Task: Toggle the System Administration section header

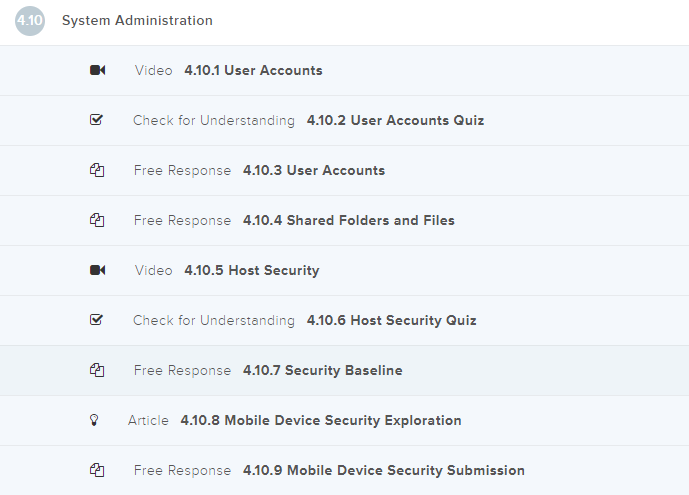Action: 137,21
